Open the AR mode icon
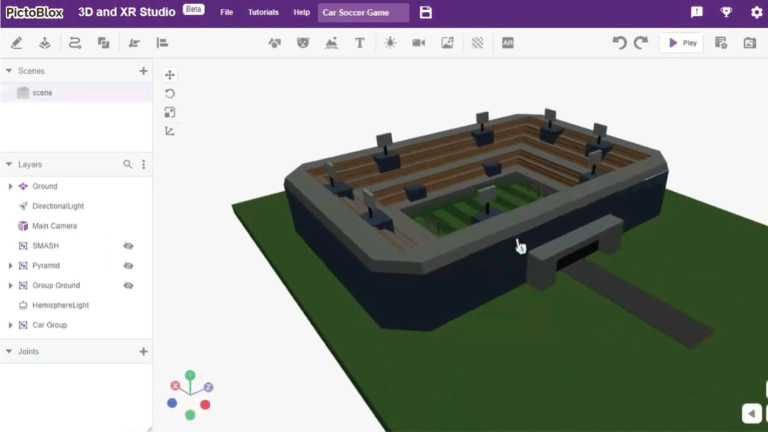This screenshot has width=768, height=432. click(x=508, y=43)
